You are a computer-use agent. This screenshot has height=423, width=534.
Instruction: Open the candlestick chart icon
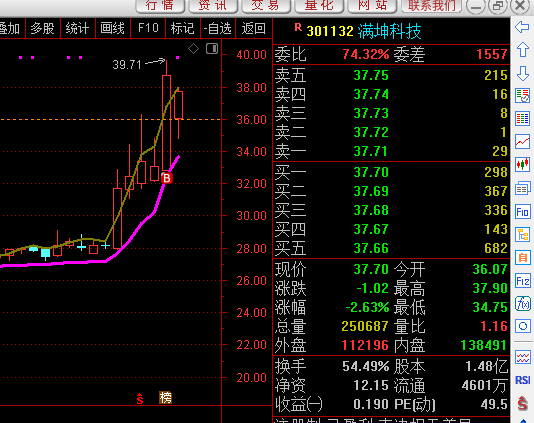pyautogui.click(x=522, y=165)
